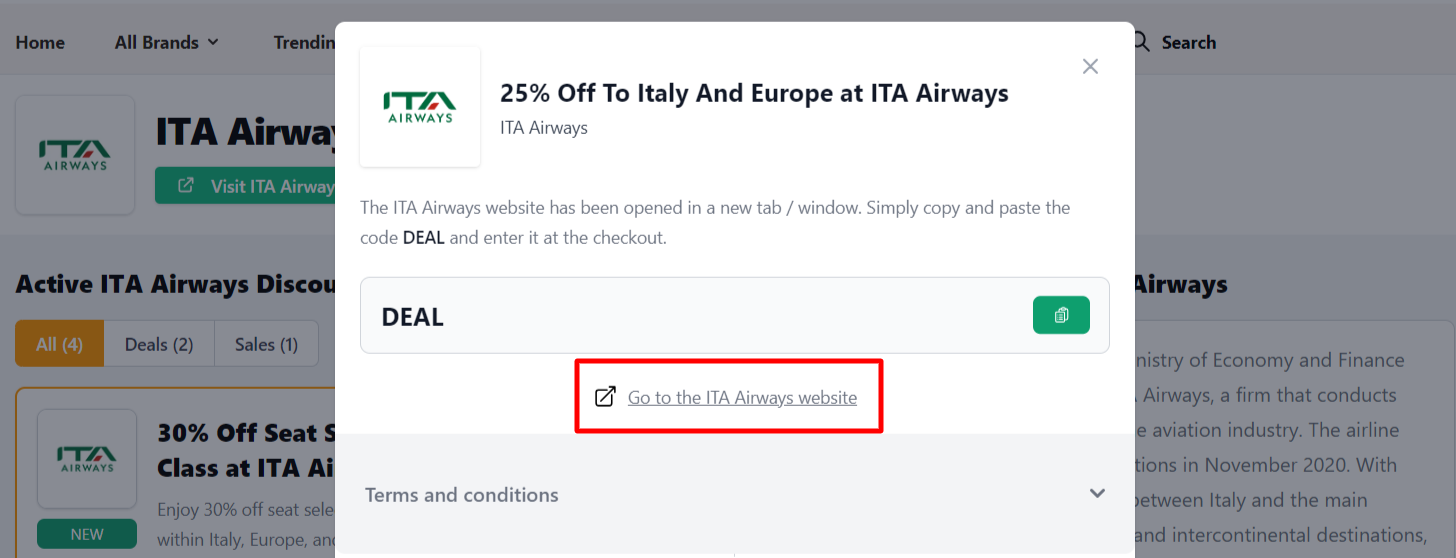Expand Terms and conditions with the chevron arrow
1456x558 pixels.
(x=1097, y=493)
